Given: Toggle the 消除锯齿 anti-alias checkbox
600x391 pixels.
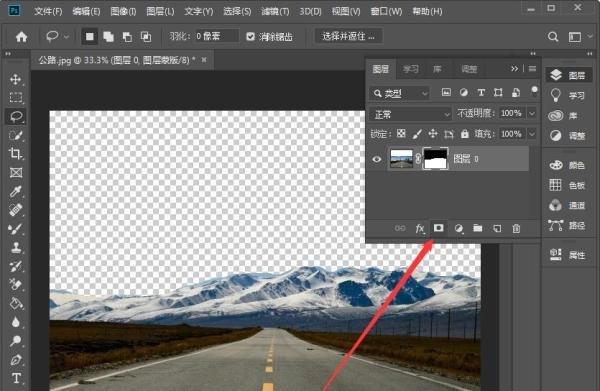Looking at the screenshot, I should (x=251, y=36).
